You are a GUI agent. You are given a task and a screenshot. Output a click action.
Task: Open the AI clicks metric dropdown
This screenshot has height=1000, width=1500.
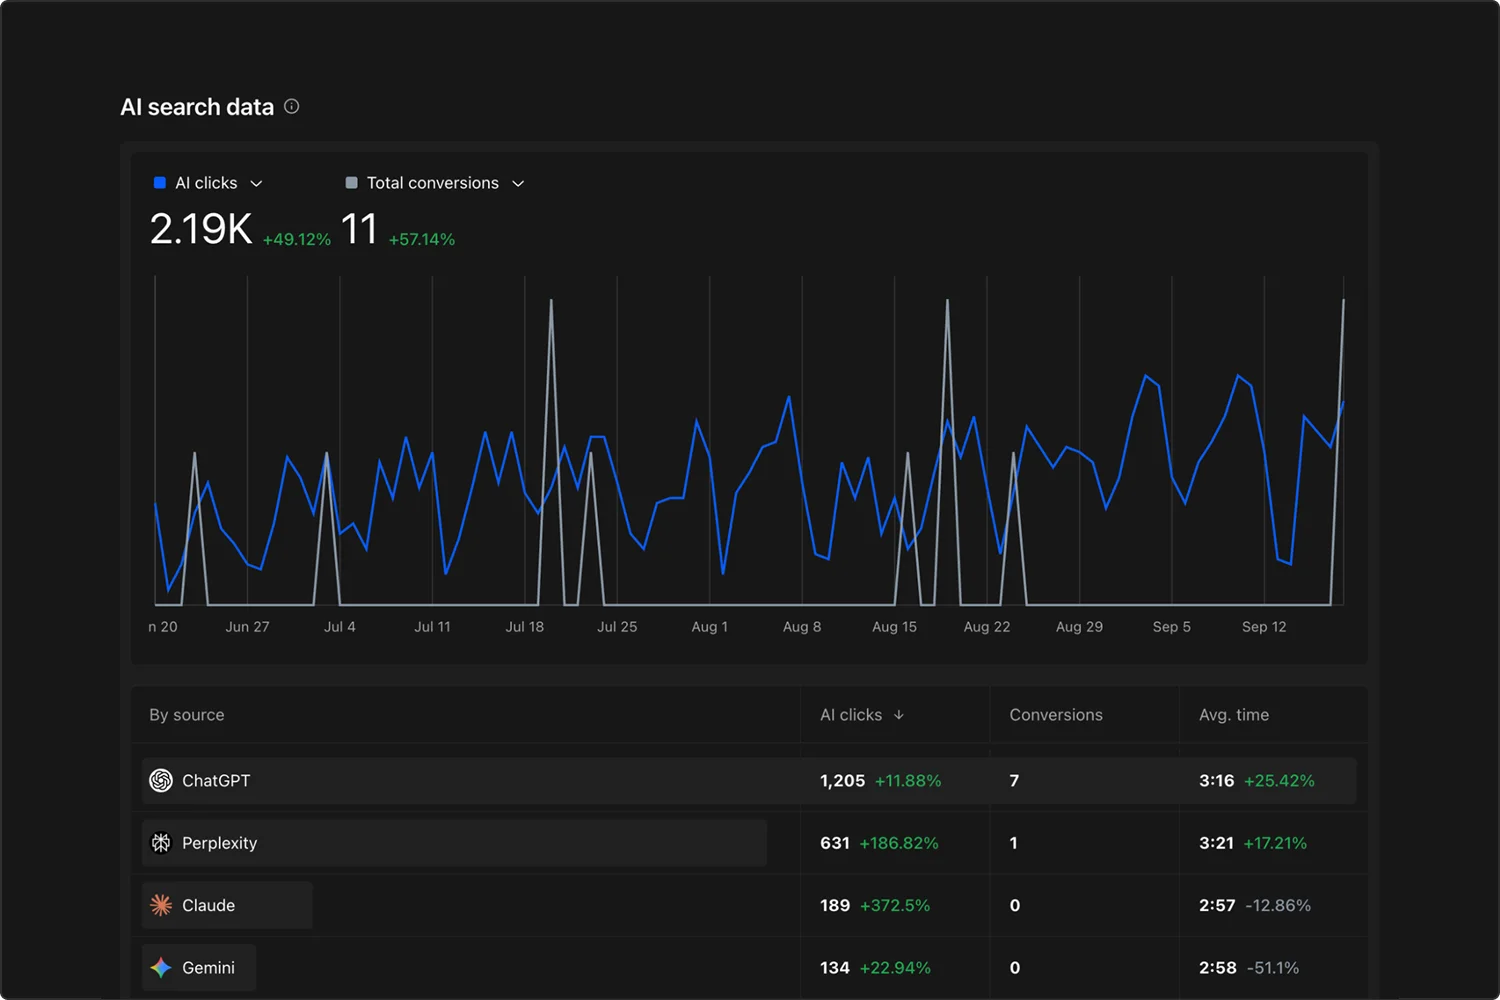tap(256, 183)
